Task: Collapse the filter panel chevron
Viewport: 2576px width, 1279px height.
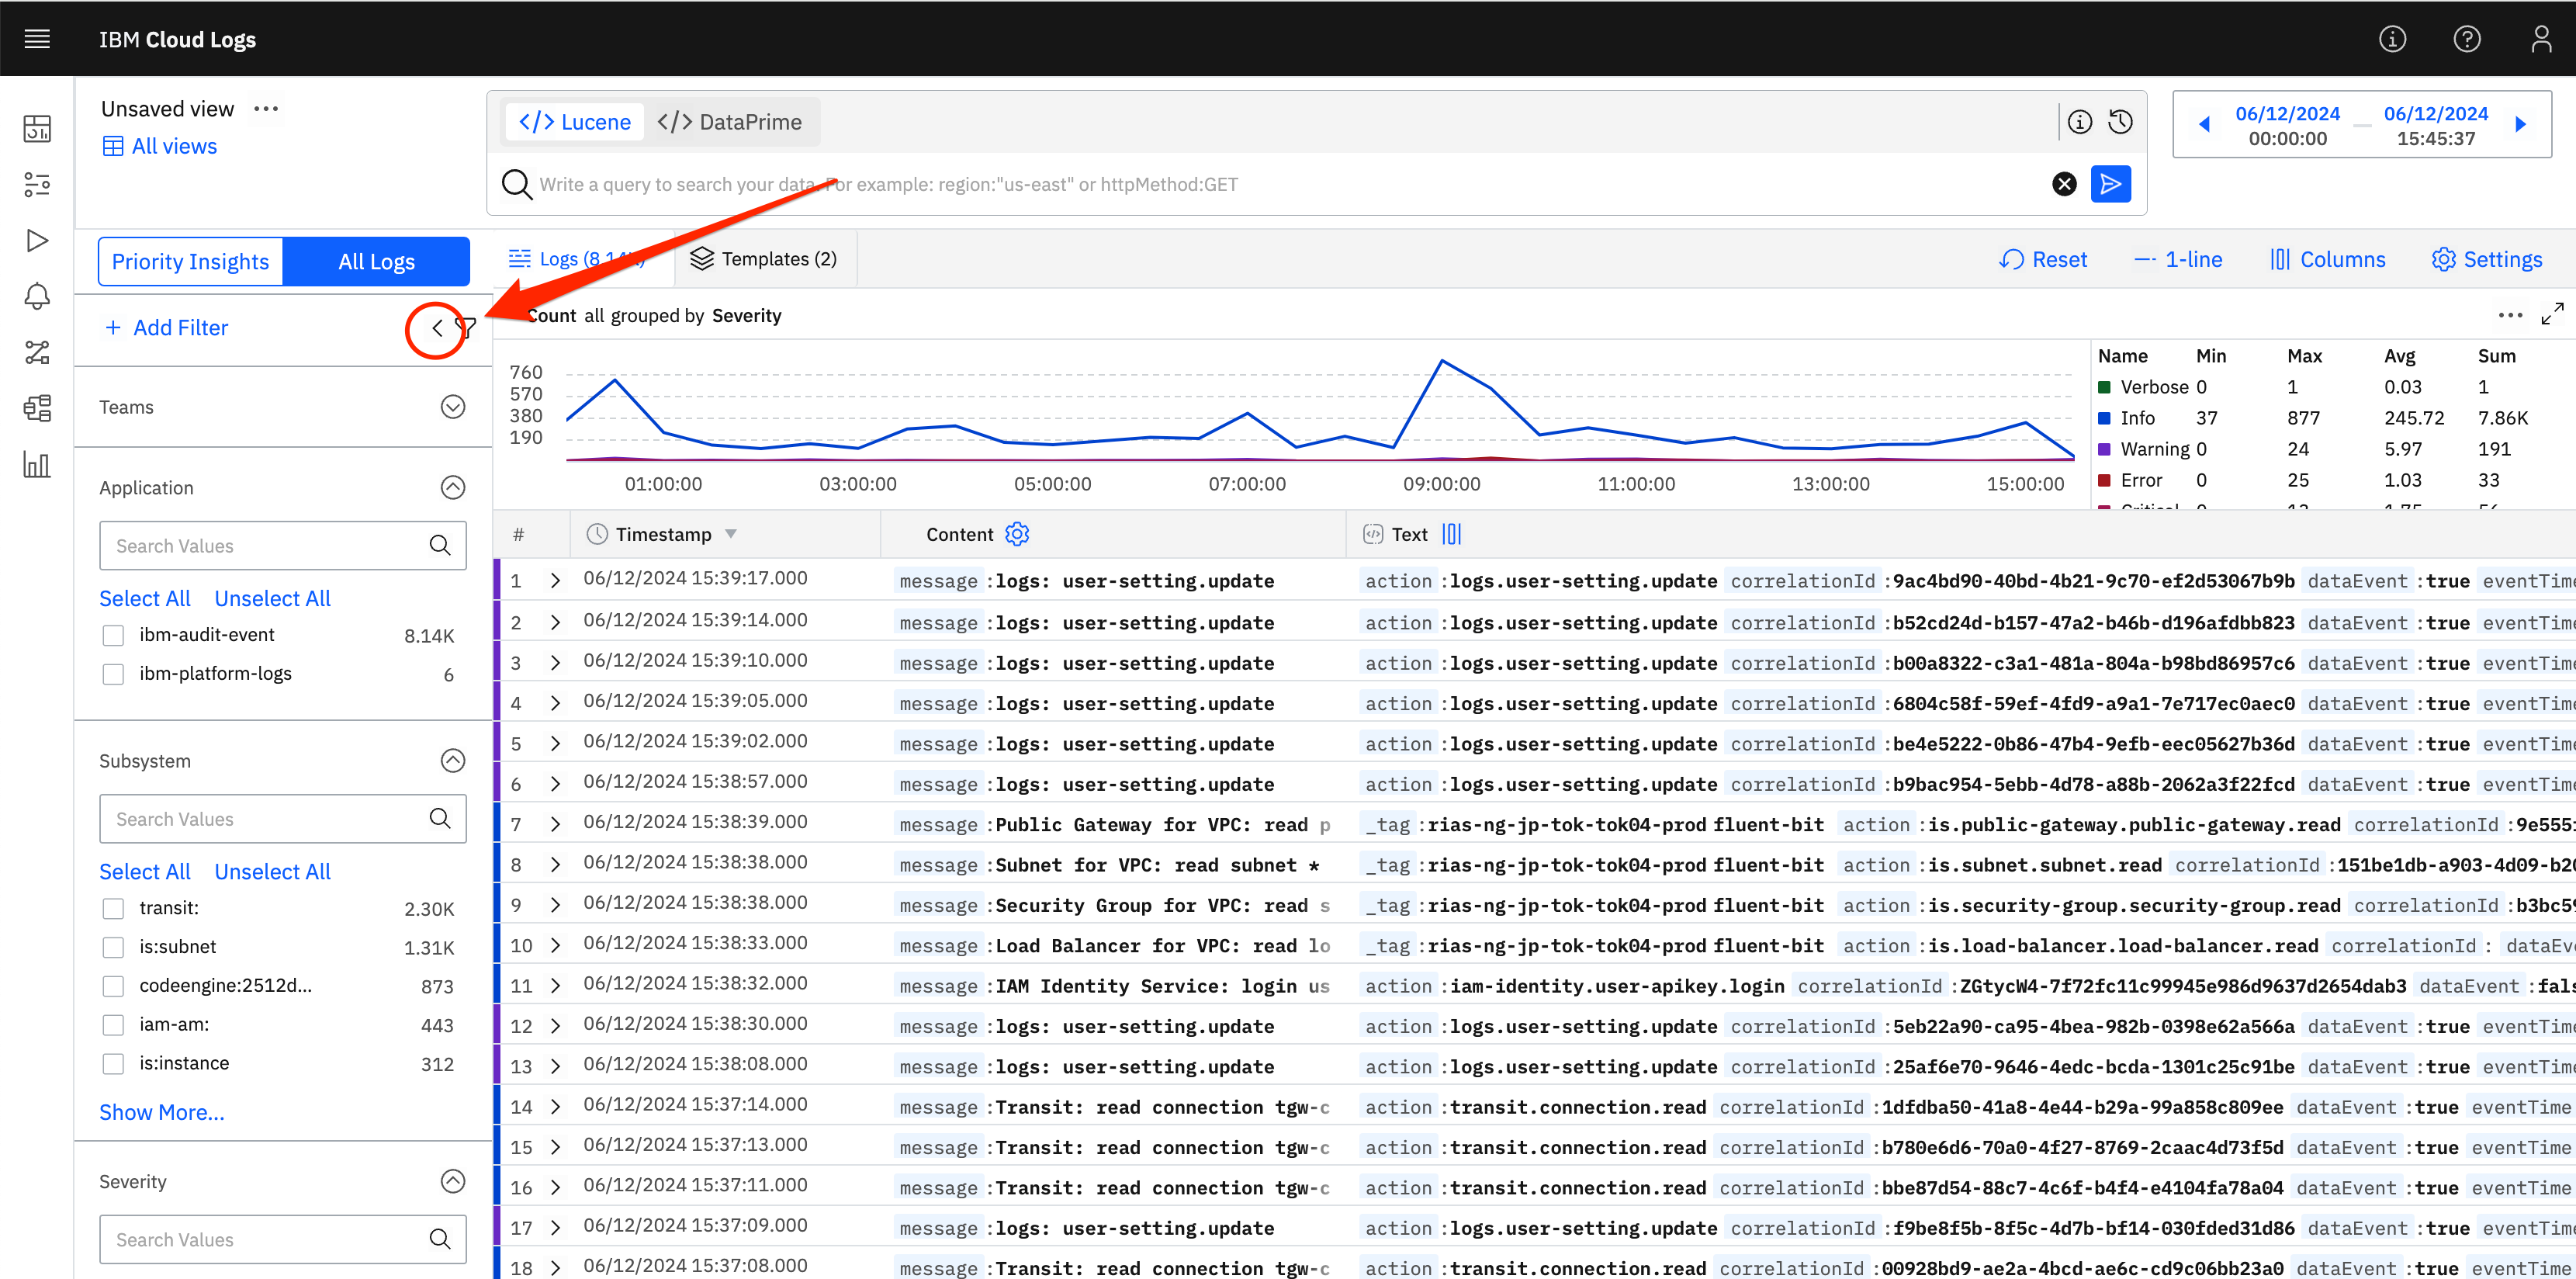Action: pos(437,328)
